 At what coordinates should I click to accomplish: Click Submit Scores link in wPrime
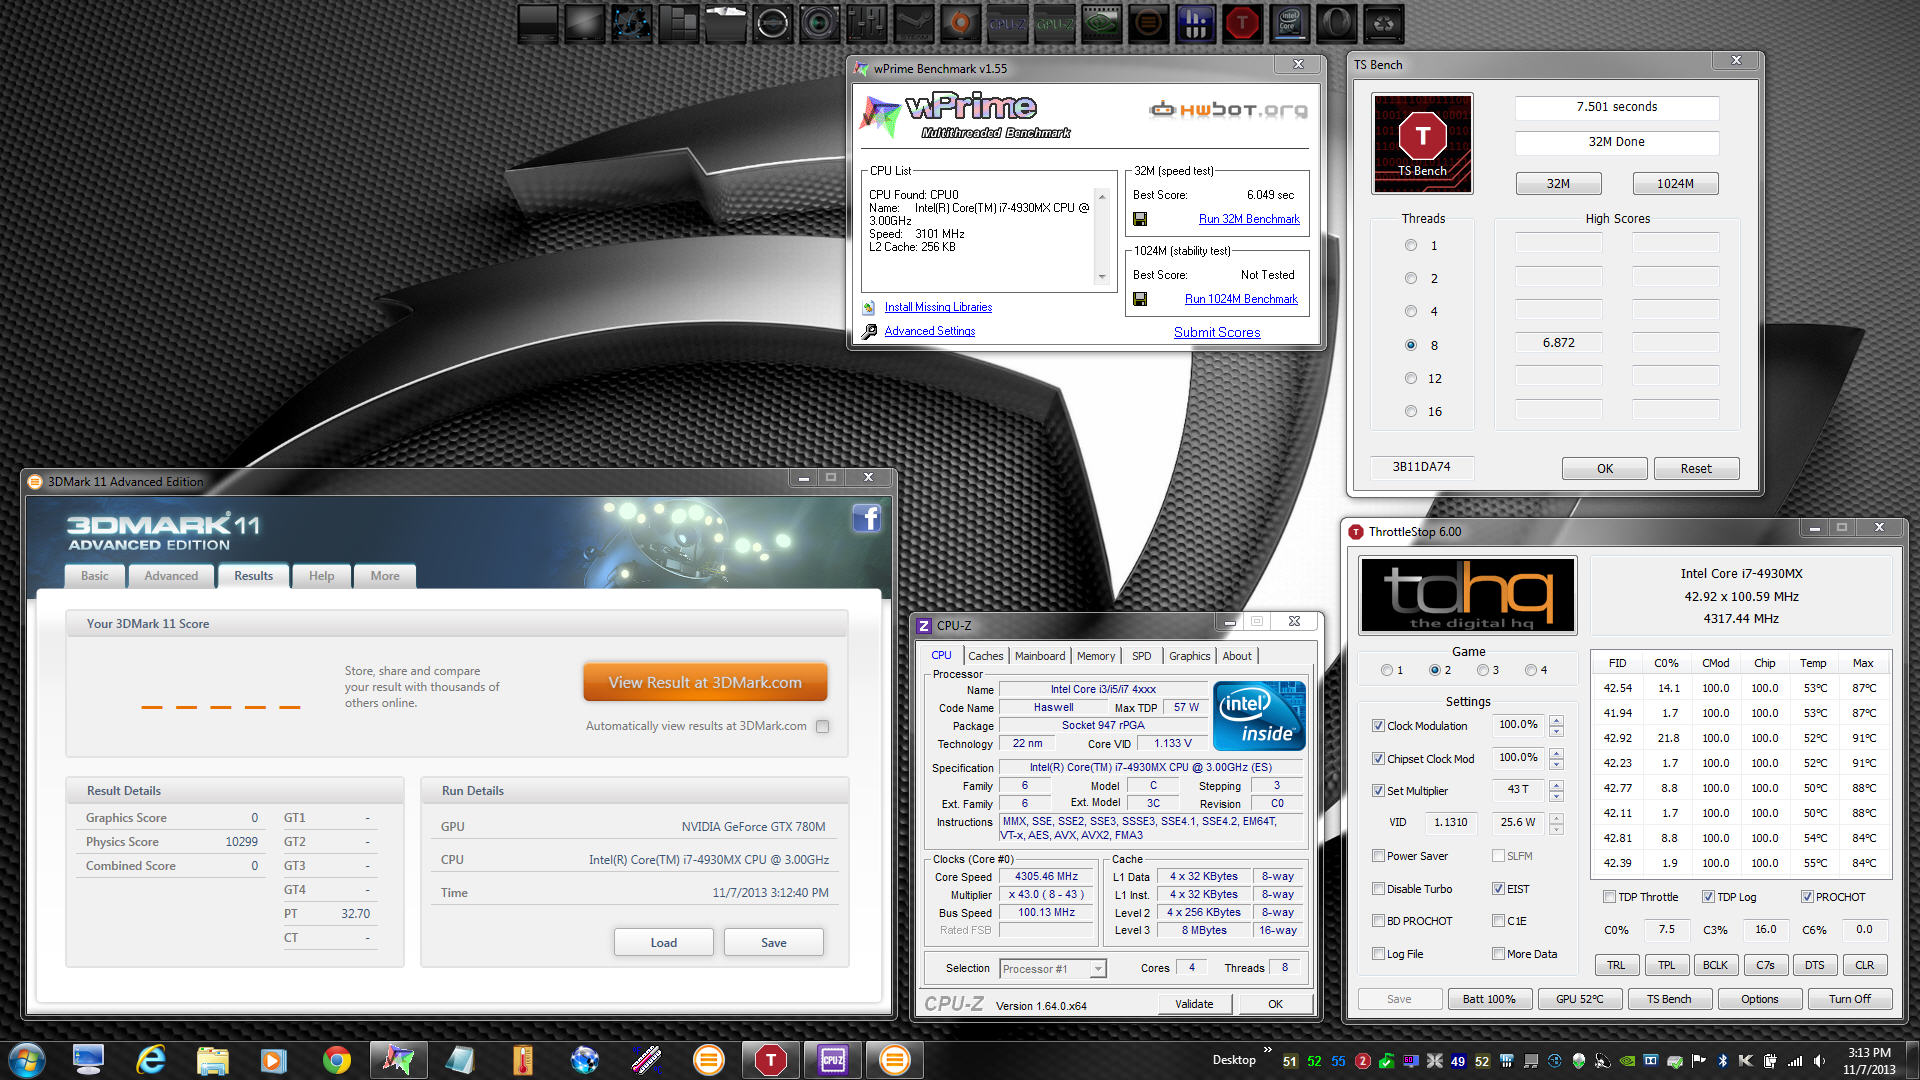[1217, 332]
